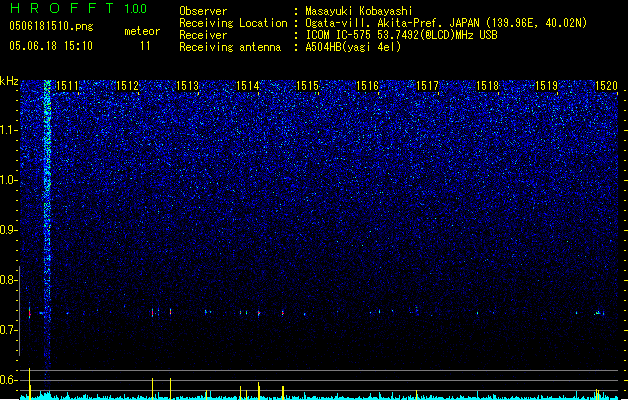This screenshot has width=629, height=400.
Task: Select the Ogata-vill. Akita-Pref. JAPAN location text
Action: [446, 23]
